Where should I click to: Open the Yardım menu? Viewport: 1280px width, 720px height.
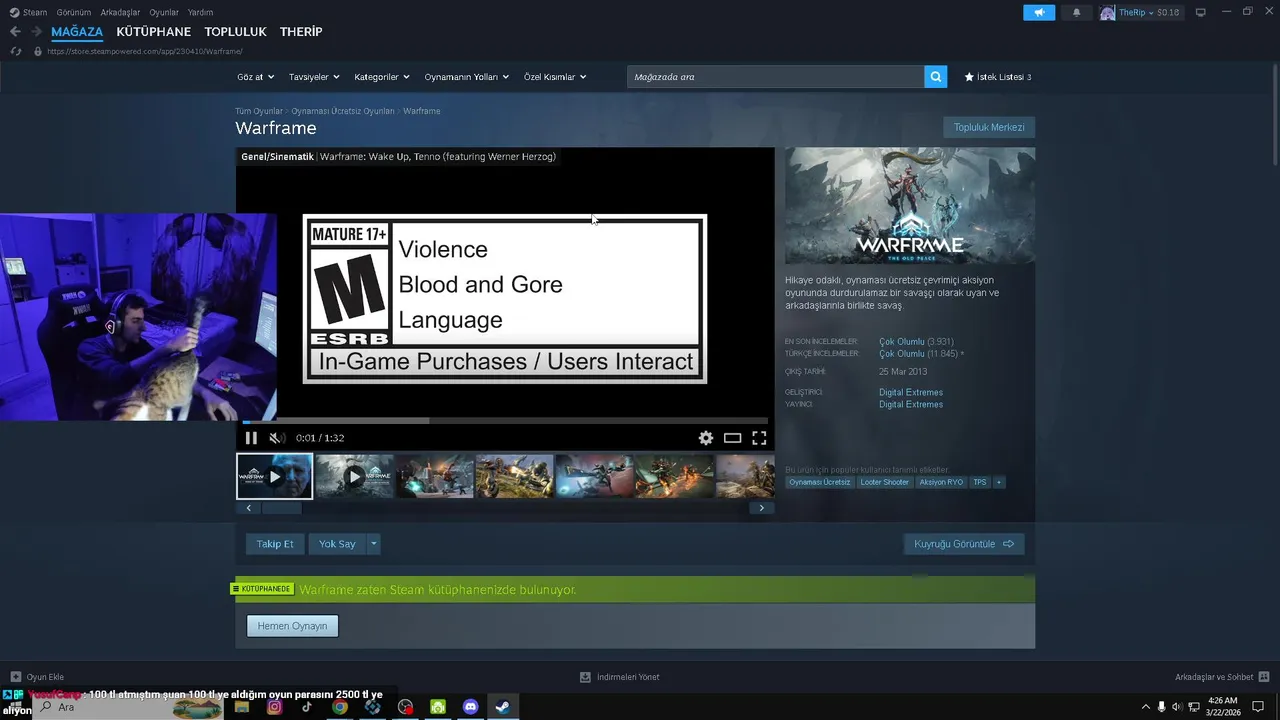pos(200,12)
